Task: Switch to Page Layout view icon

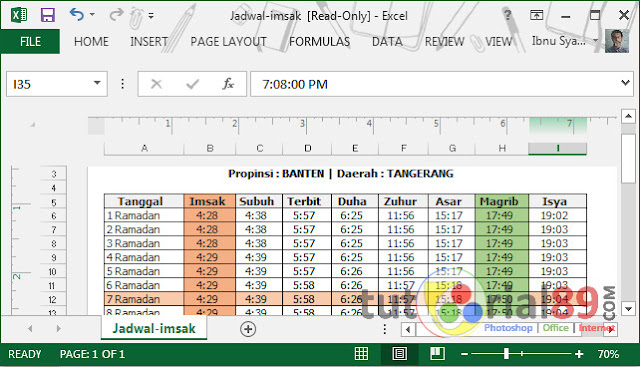Action: 399,354
